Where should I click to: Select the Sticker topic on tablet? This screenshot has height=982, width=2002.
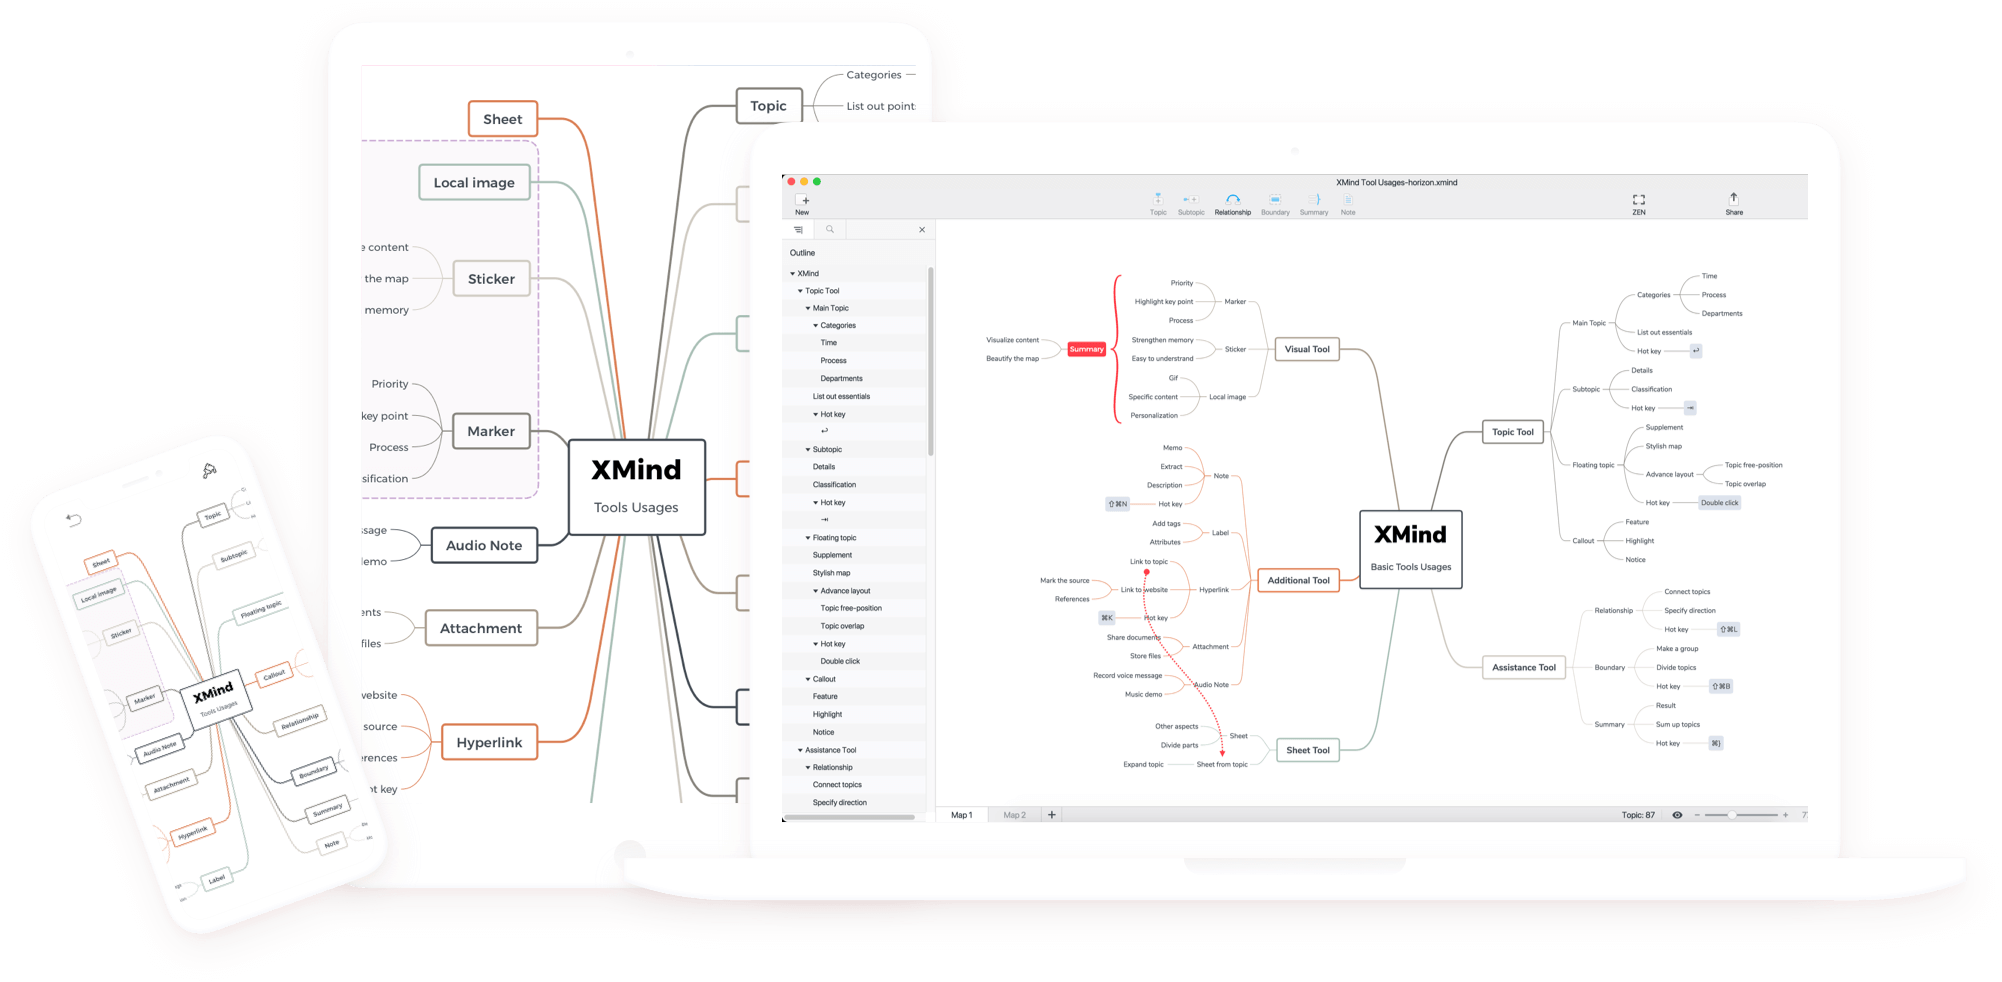[491, 279]
